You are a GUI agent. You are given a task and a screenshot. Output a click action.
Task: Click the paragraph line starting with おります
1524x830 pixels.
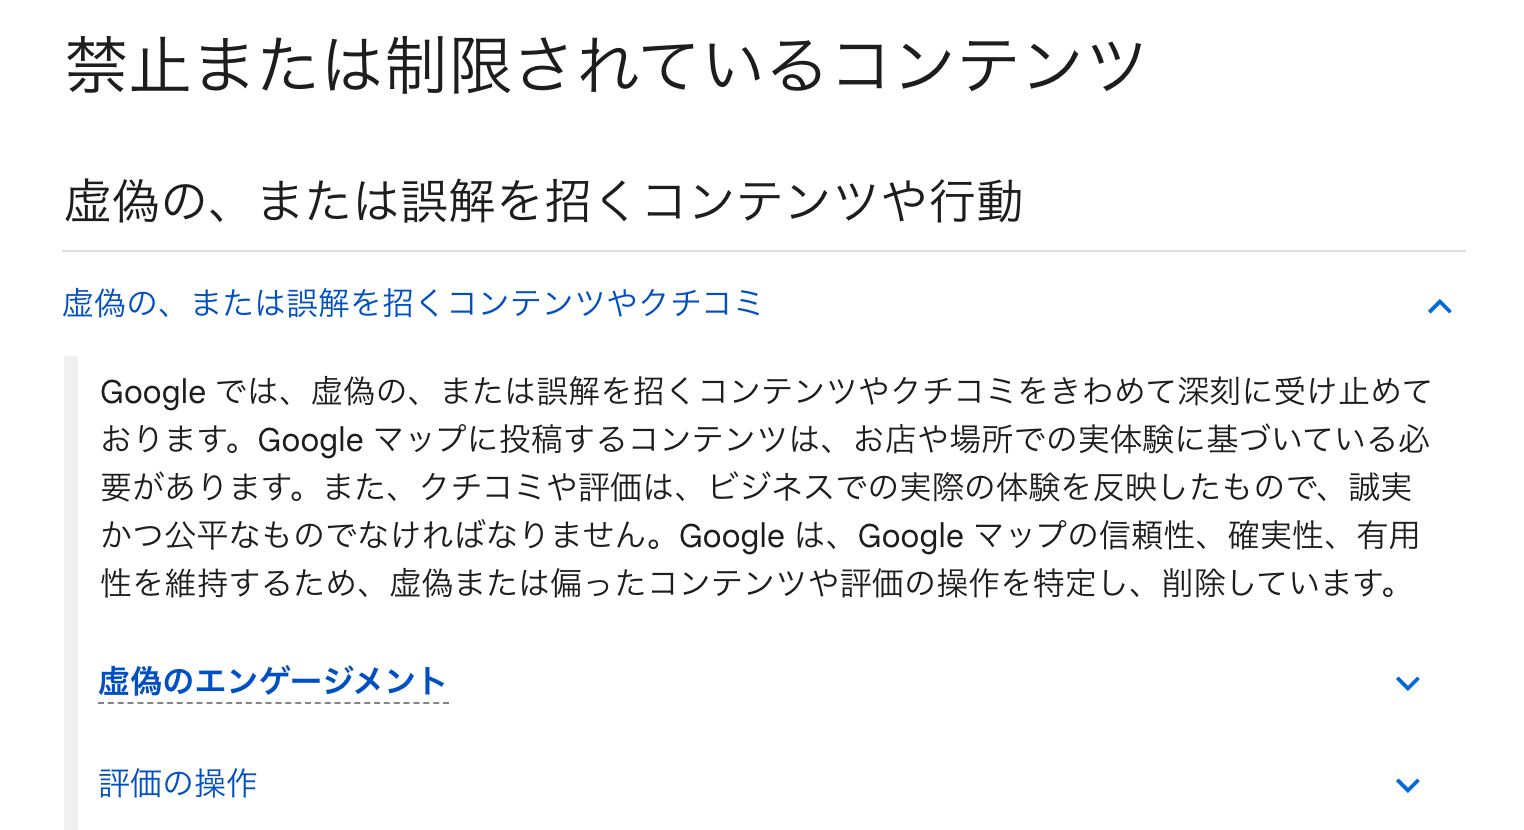pos(765,439)
